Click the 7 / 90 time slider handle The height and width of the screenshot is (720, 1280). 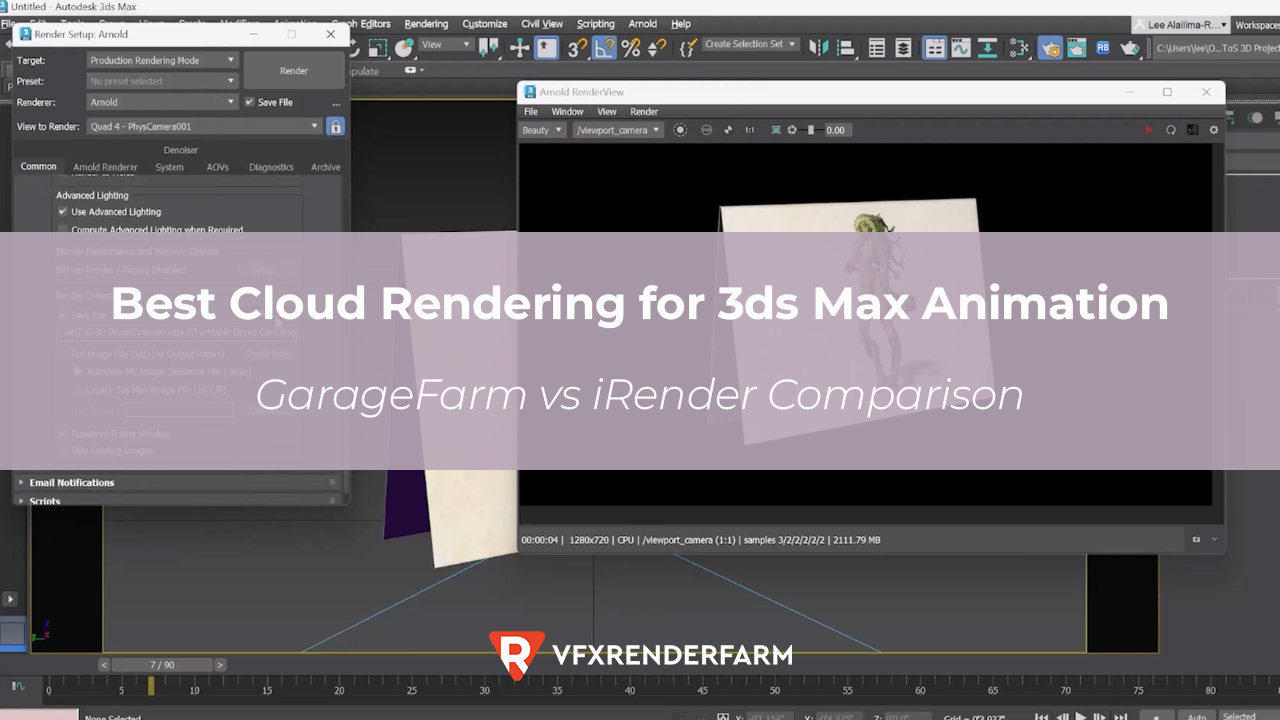[162, 665]
